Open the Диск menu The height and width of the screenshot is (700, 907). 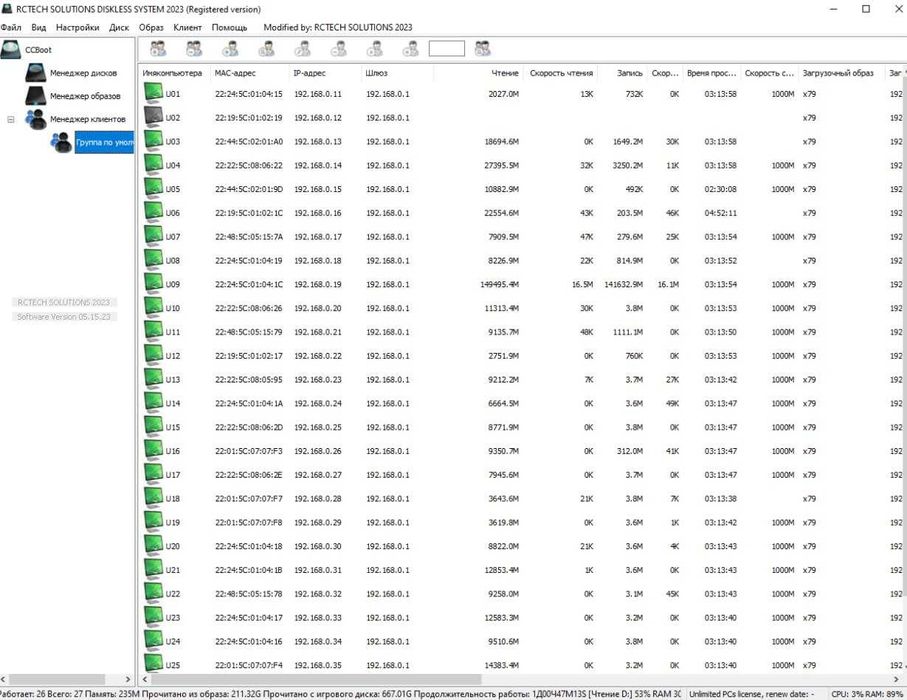119,27
